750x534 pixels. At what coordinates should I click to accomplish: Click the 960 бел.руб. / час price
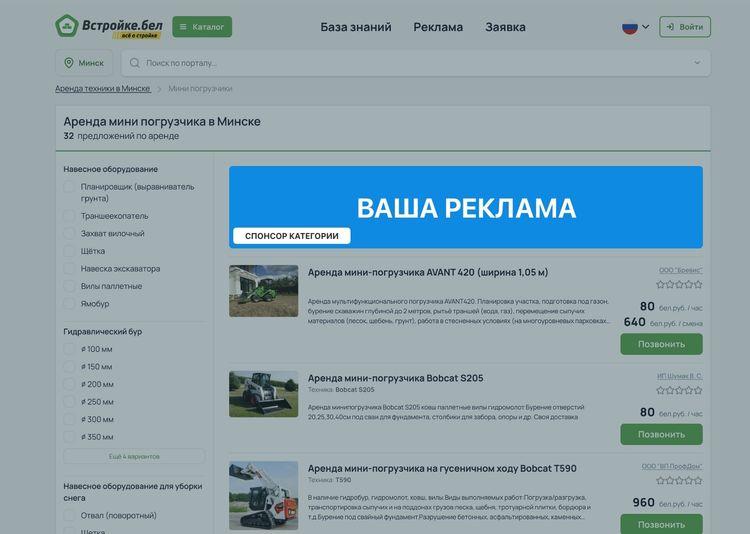668,502
